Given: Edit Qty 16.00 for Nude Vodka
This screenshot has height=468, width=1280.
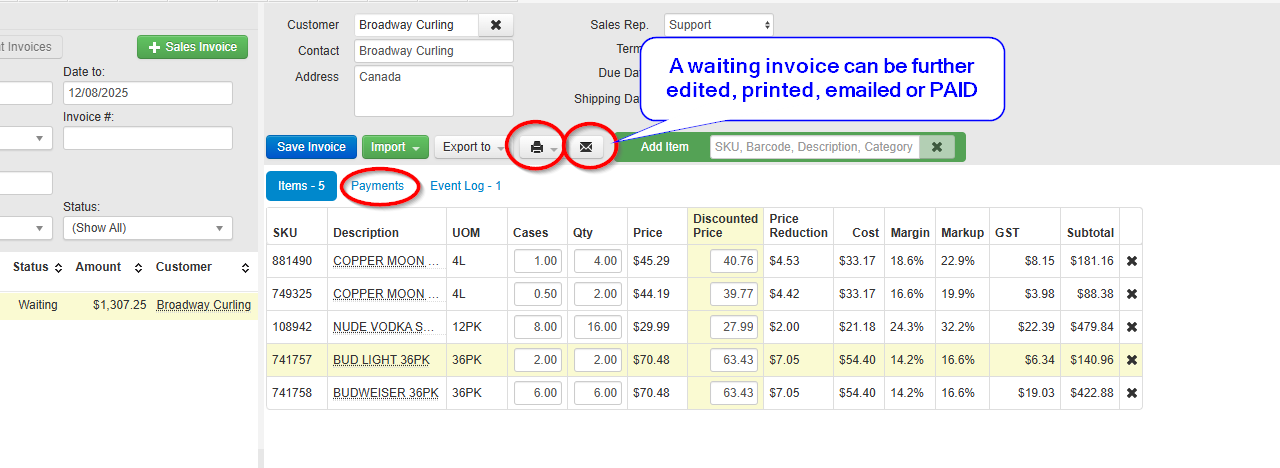Looking at the screenshot, I should (x=598, y=327).
